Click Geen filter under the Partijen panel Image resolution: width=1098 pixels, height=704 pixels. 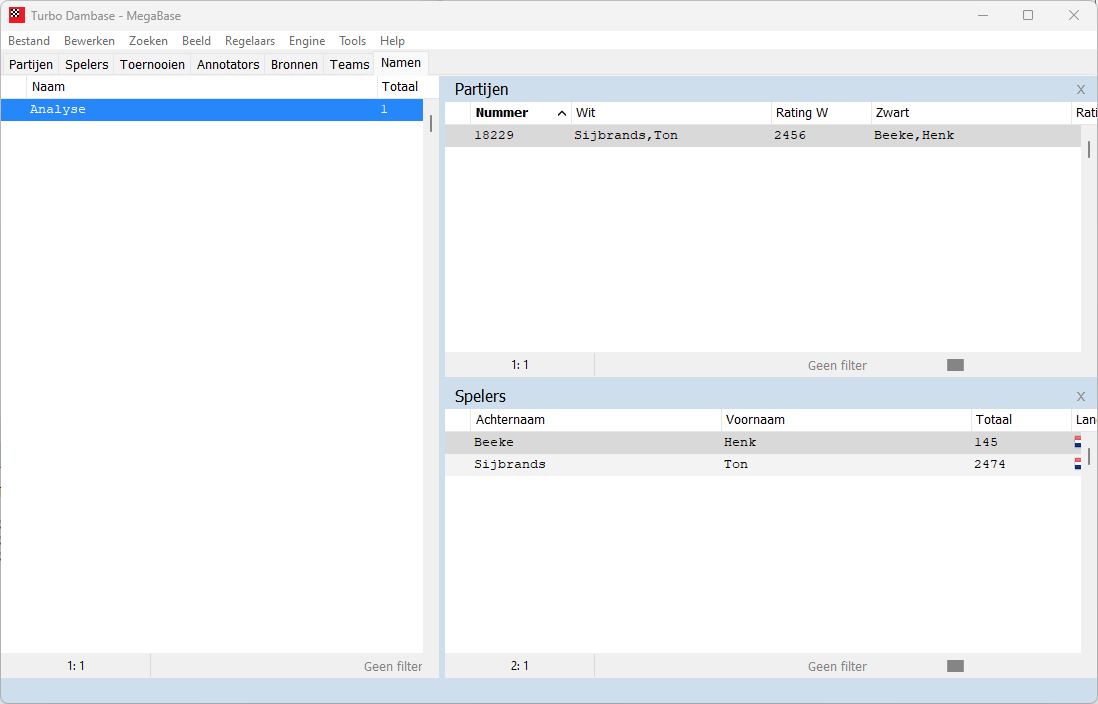tap(837, 365)
